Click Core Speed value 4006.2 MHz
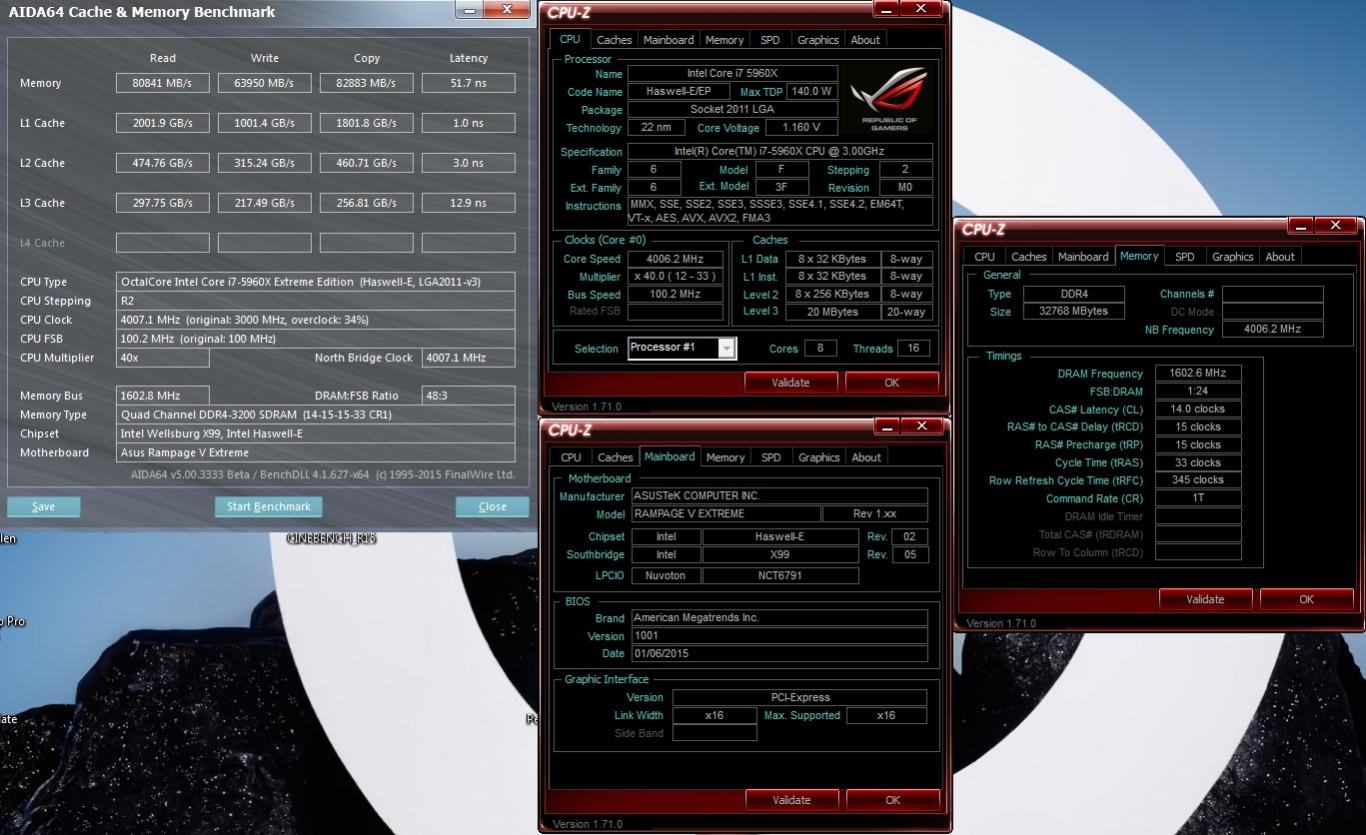 [x=676, y=259]
